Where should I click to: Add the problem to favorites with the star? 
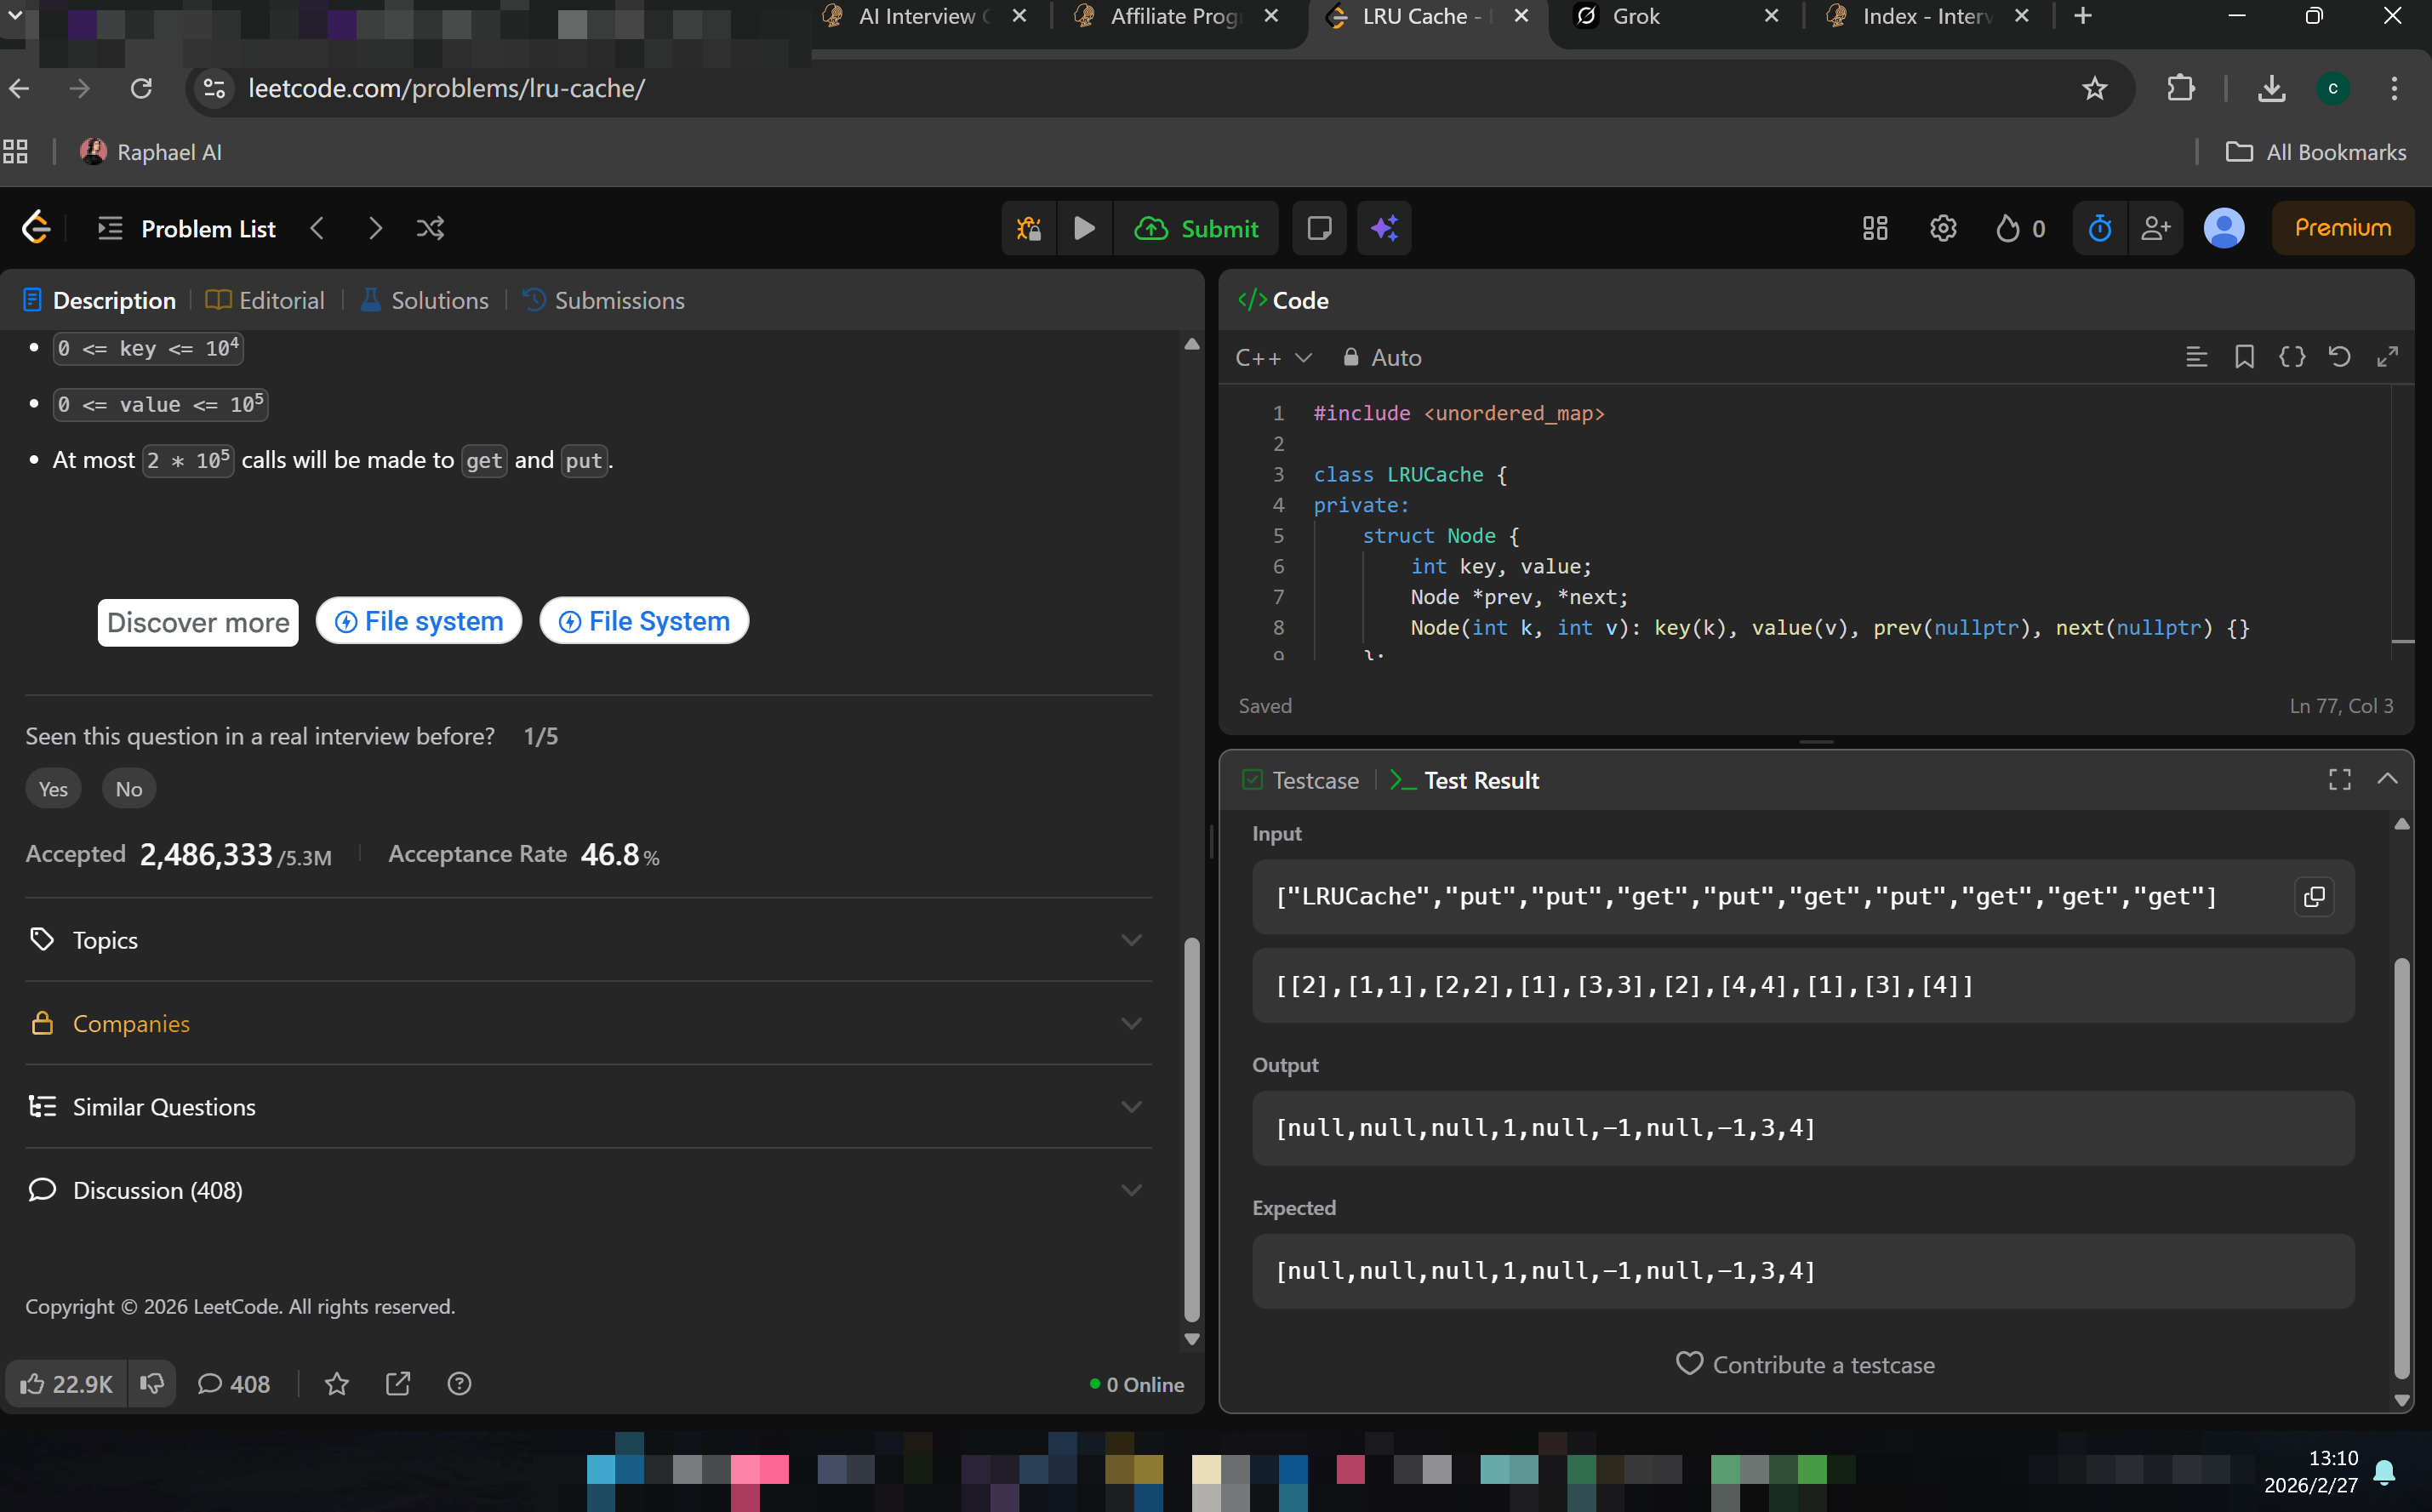pyautogui.click(x=337, y=1384)
